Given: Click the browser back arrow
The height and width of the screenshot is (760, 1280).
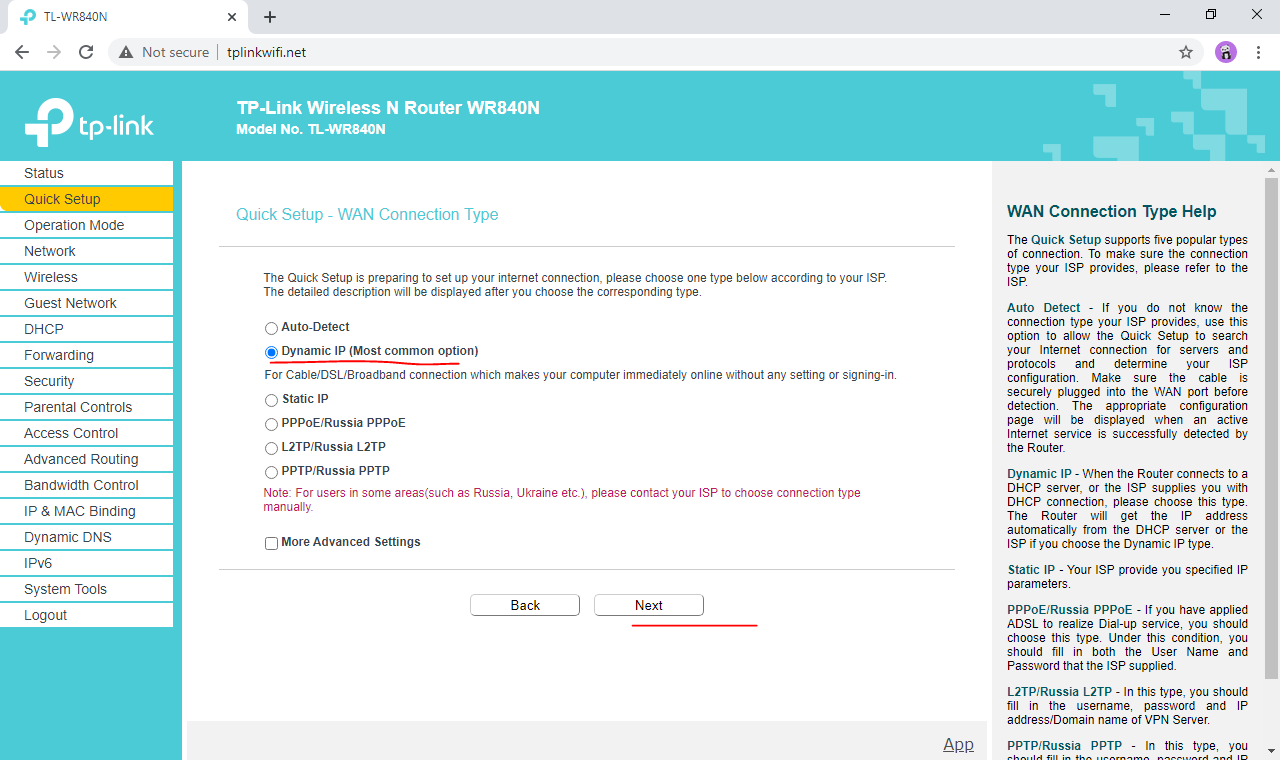Looking at the screenshot, I should [22, 52].
